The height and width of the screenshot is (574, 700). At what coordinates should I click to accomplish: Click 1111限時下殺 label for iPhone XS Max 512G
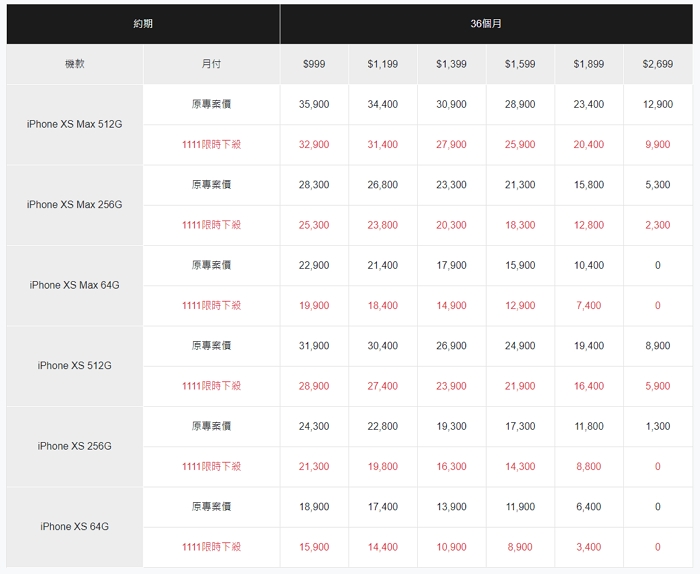(x=211, y=145)
